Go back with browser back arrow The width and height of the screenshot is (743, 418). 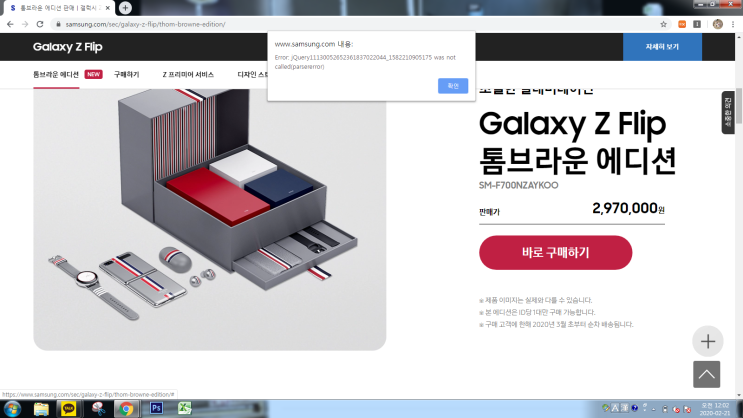[x=10, y=24]
